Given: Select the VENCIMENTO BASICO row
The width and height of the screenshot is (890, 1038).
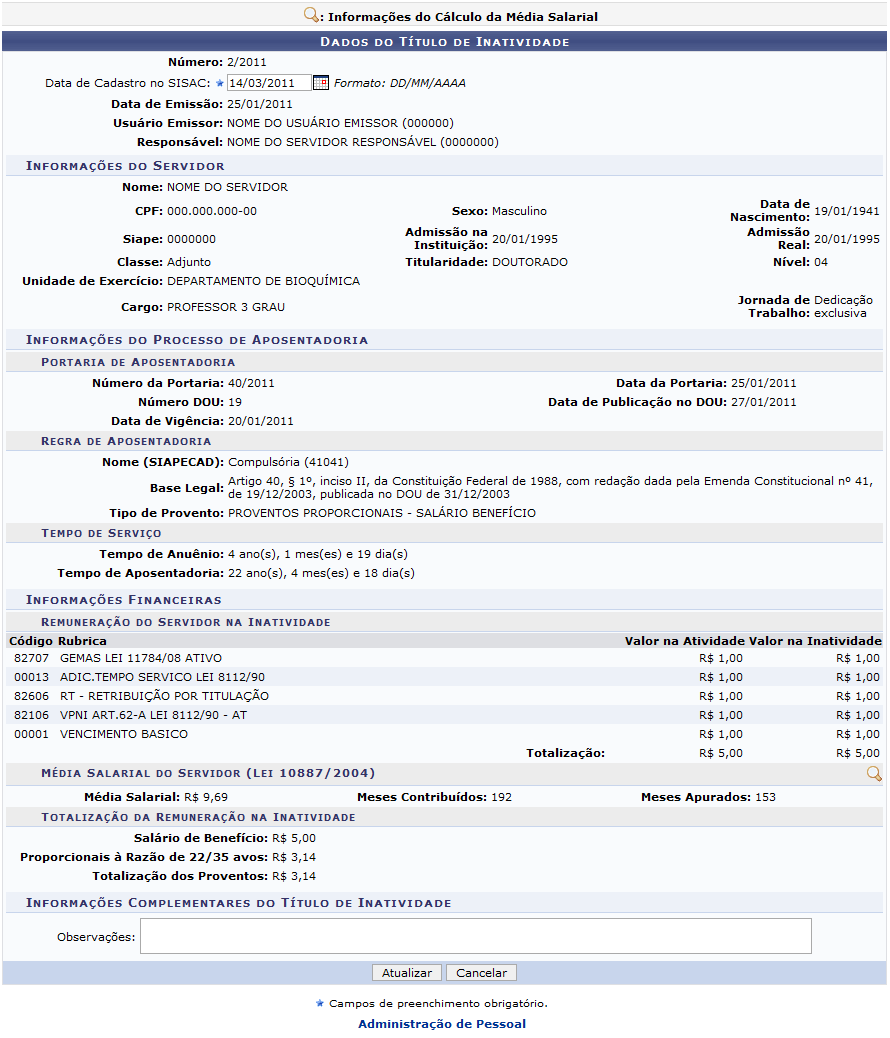Looking at the screenshot, I should coord(124,734).
